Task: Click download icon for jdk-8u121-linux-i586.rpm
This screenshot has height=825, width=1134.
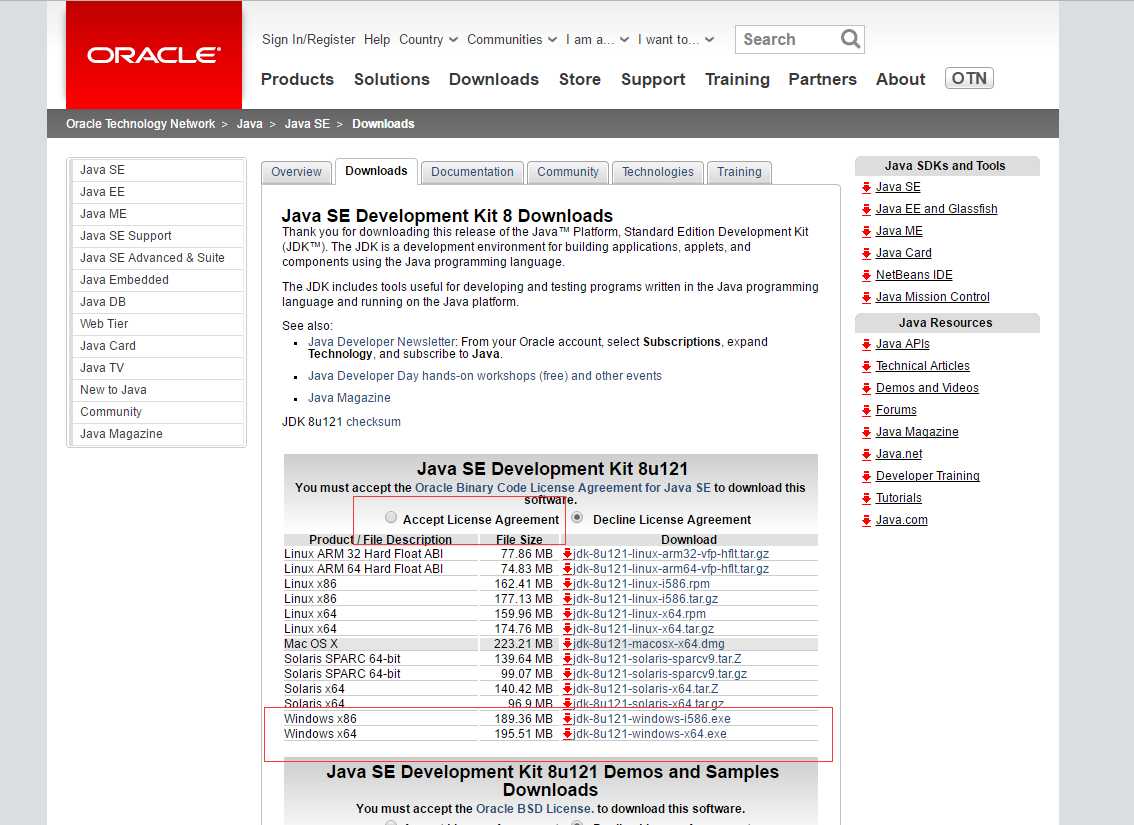Action: [568, 584]
